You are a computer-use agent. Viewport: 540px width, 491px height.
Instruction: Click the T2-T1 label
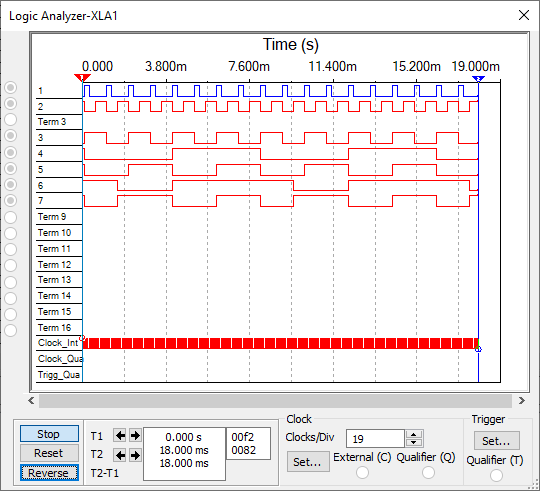[105, 473]
